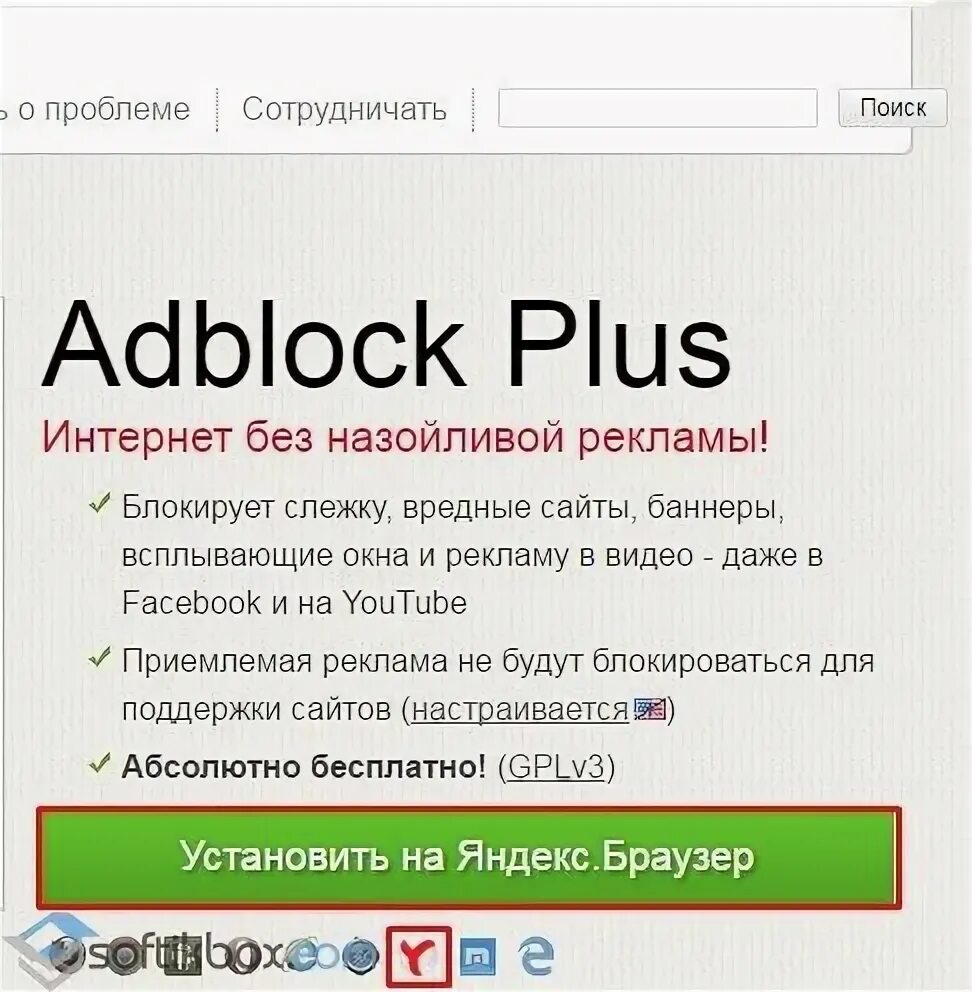Click Установить на Яндекс.Браузер button
972x992 pixels.
[469, 858]
